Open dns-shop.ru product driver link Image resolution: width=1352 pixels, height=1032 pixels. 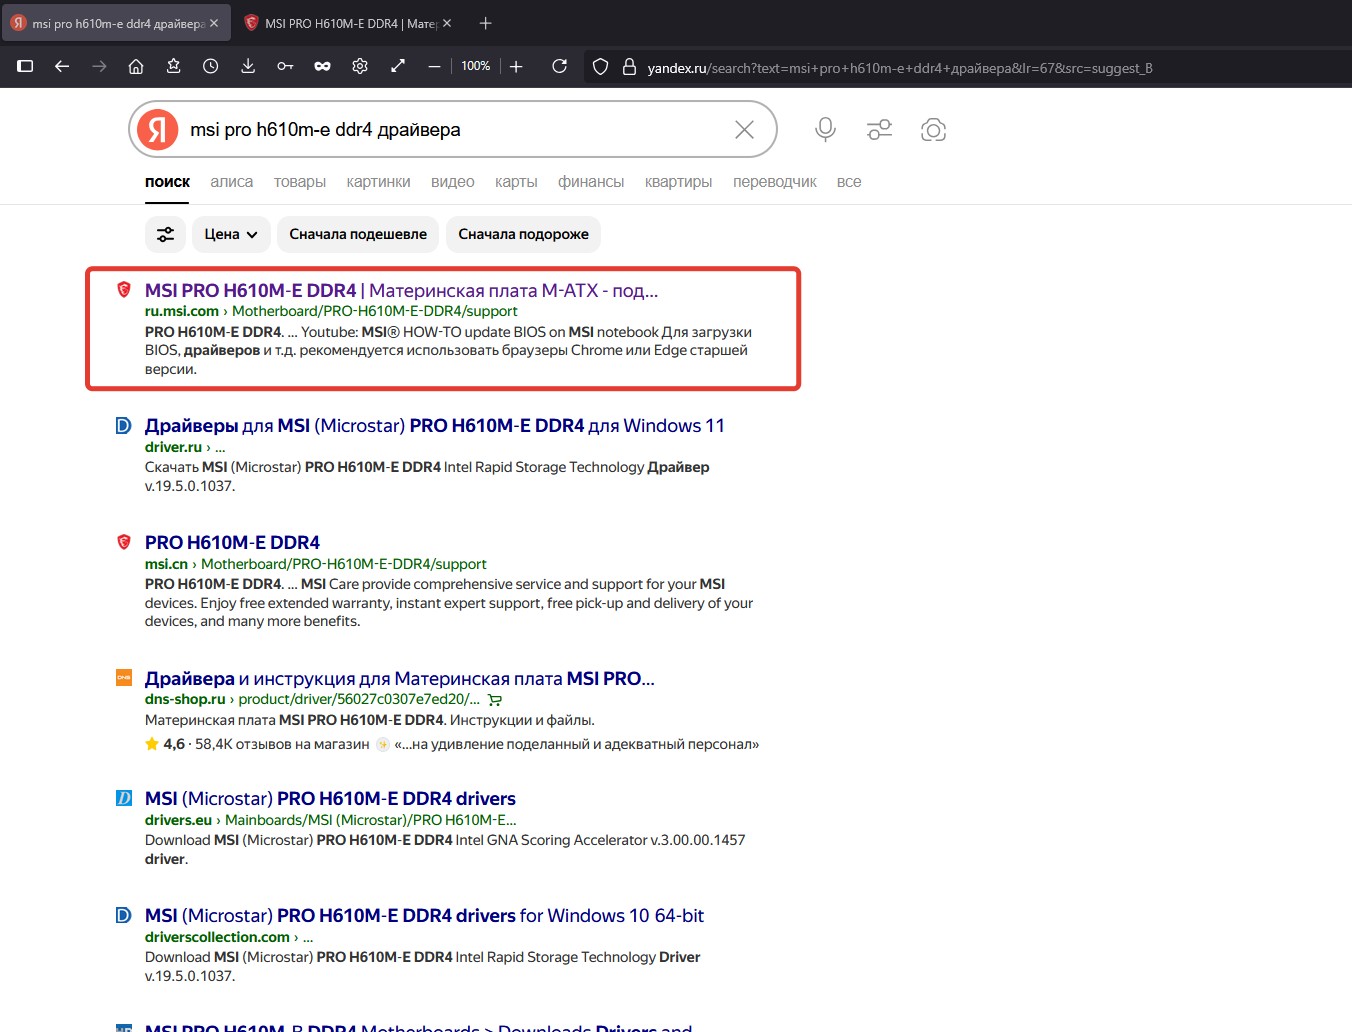click(x=312, y=699)
